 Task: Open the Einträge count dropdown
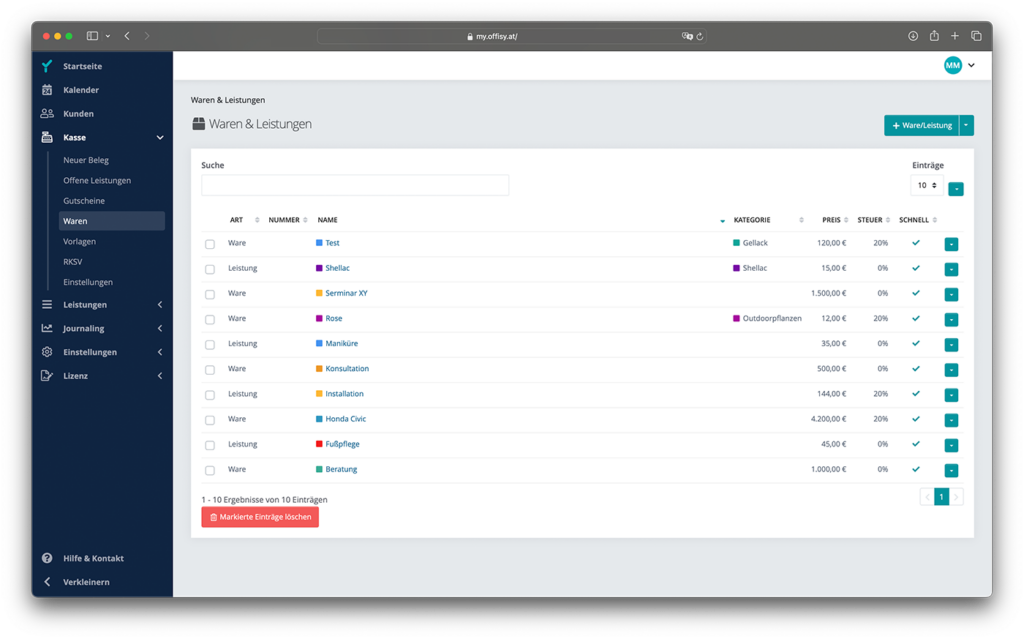pyautogui.click(x=926, y=185)
